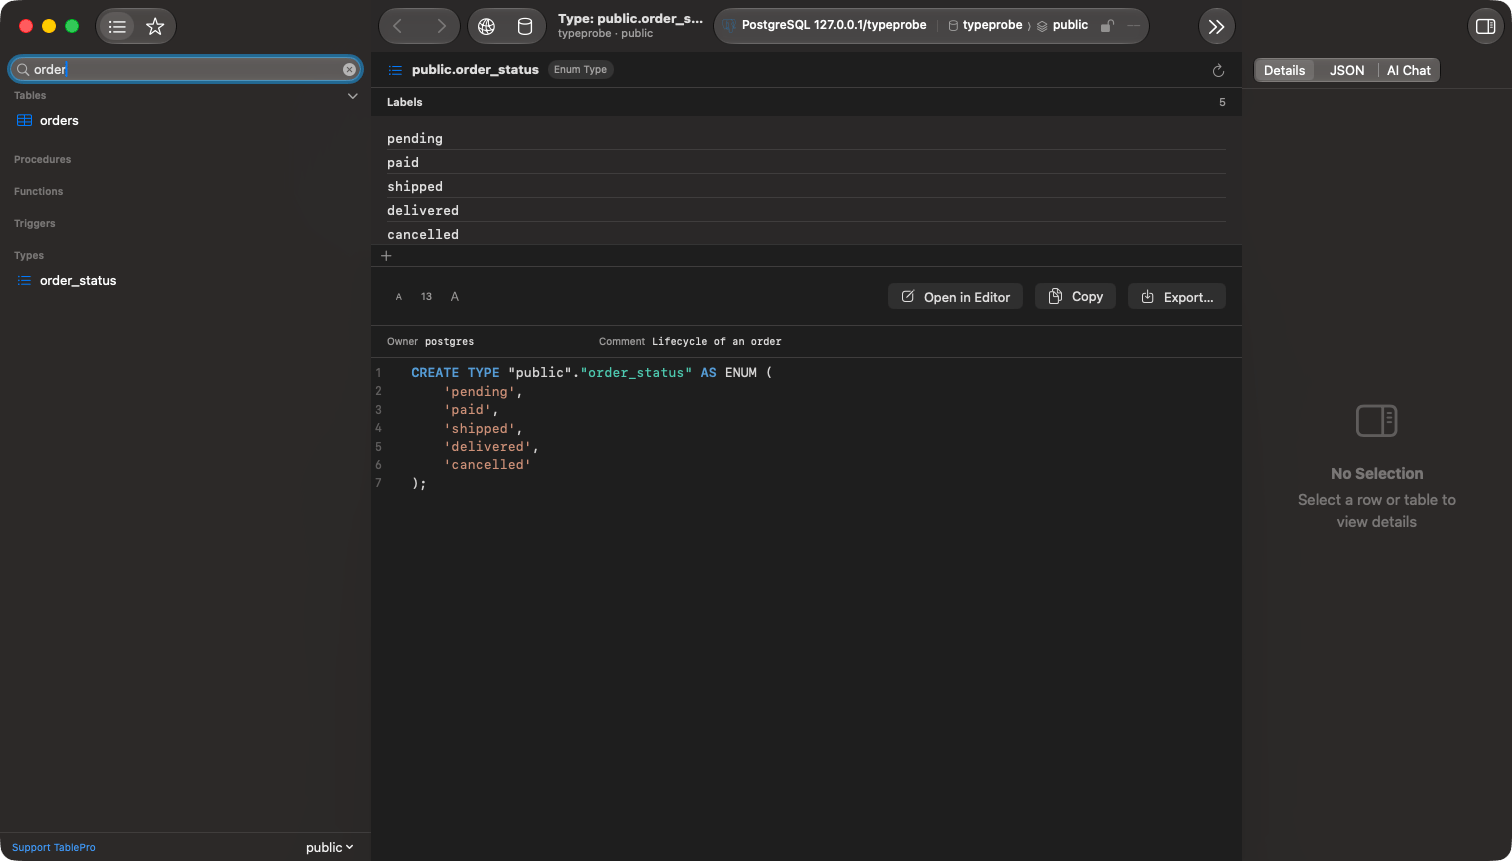Open the typeprobe database breadcrumb
Viewport: 1512px width, 861px height.
[x=985, y=25]
